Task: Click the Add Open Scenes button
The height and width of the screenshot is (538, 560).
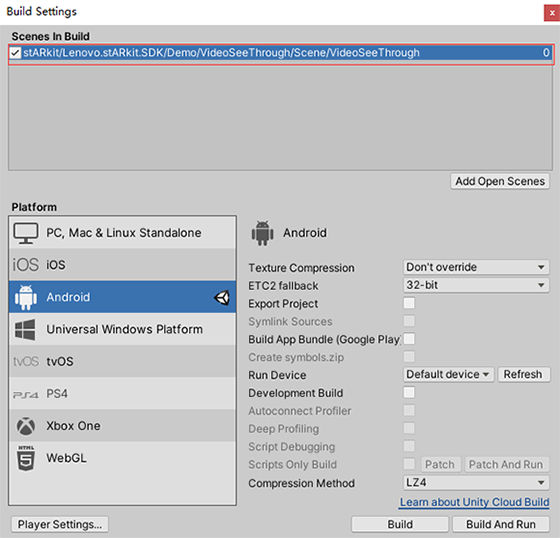Action: coord(500,181)
